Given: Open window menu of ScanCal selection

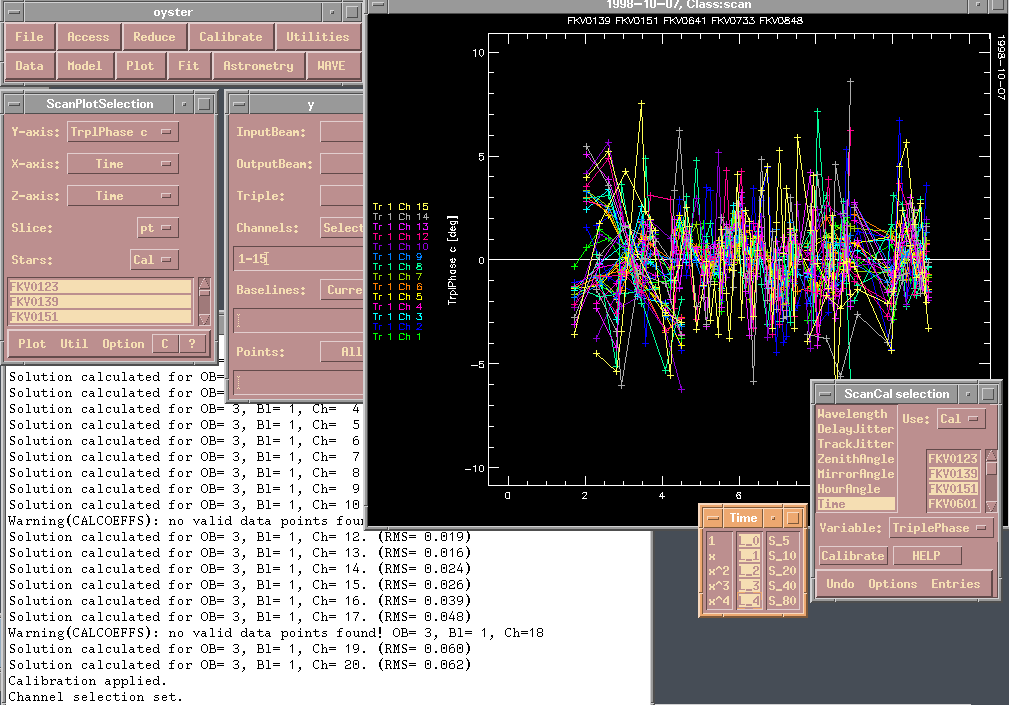Looking at the screenshot, I should tap(826, 394).
